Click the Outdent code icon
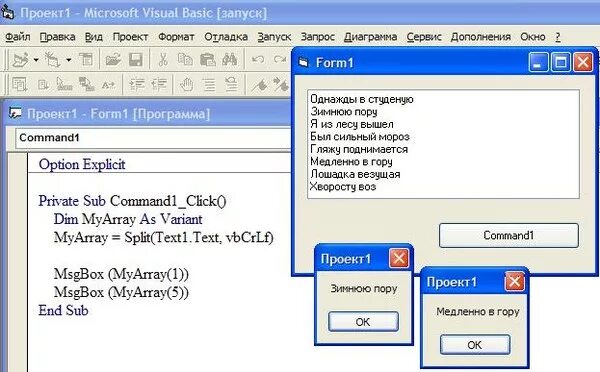600x372 pixels. [x=159, y=85]
